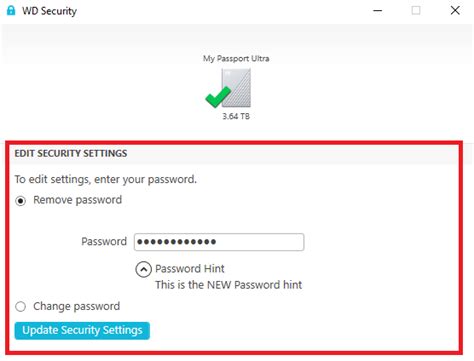Click the WD Security lock icon
Viewport: 474px width, 361px height.
tap(11, 10)
